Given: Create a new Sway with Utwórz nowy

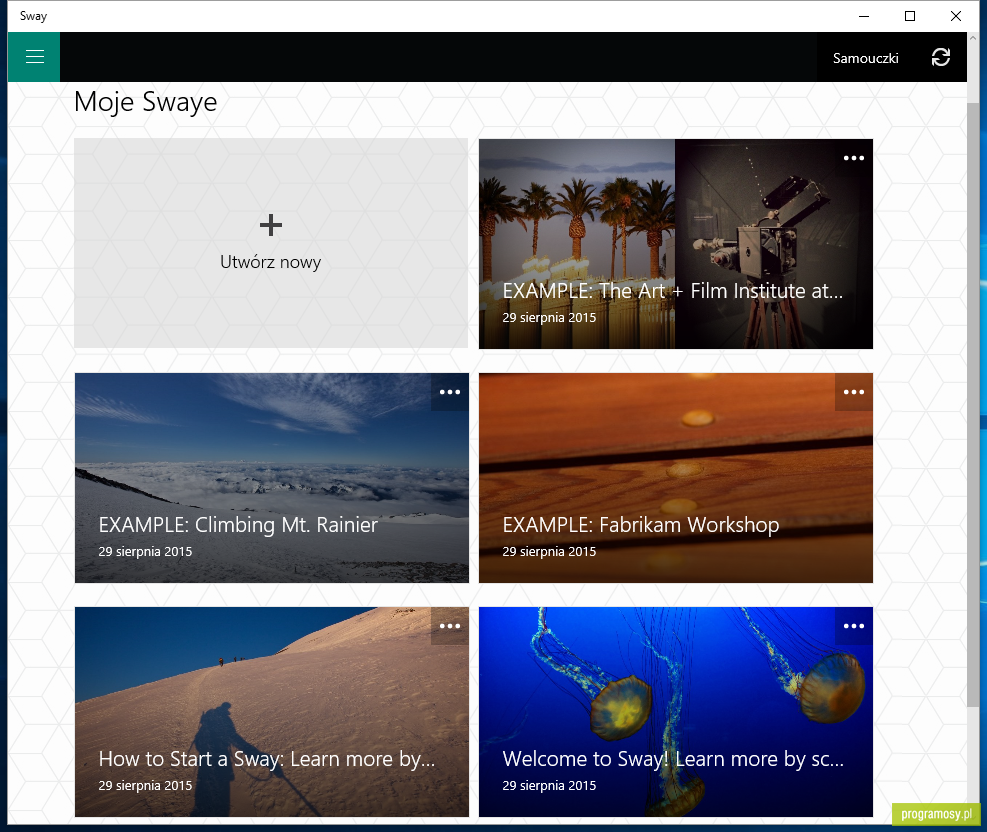Looking at the screenshot, I should tap(271, 243).
